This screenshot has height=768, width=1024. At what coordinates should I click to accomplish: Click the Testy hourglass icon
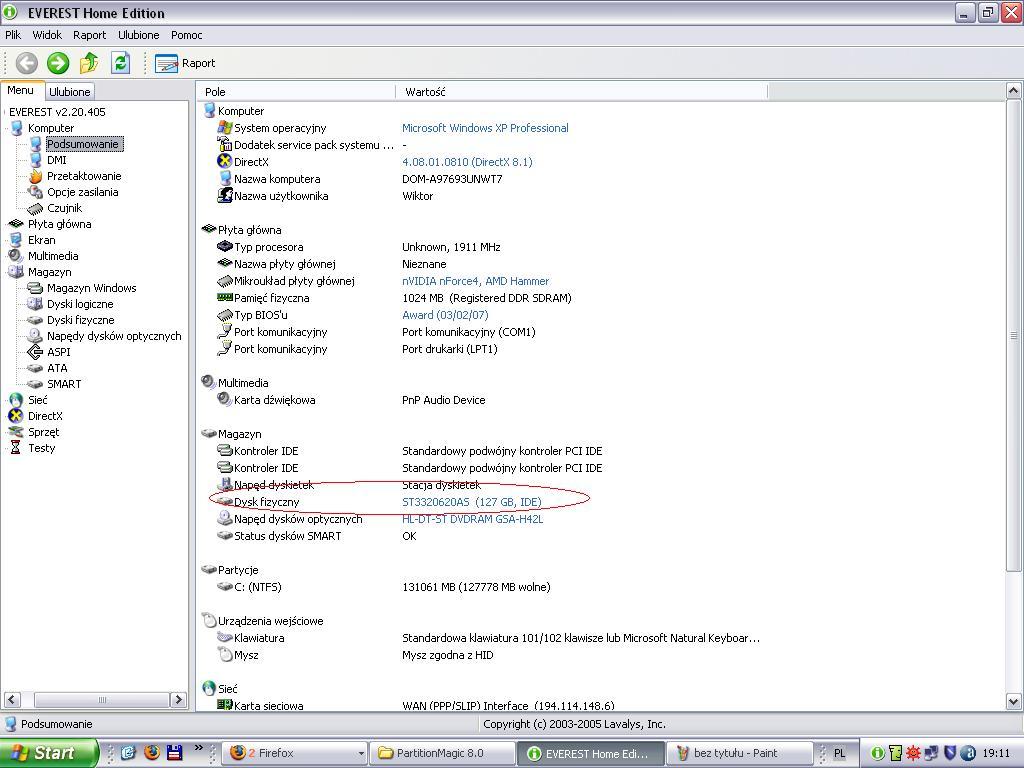[16, 448]
